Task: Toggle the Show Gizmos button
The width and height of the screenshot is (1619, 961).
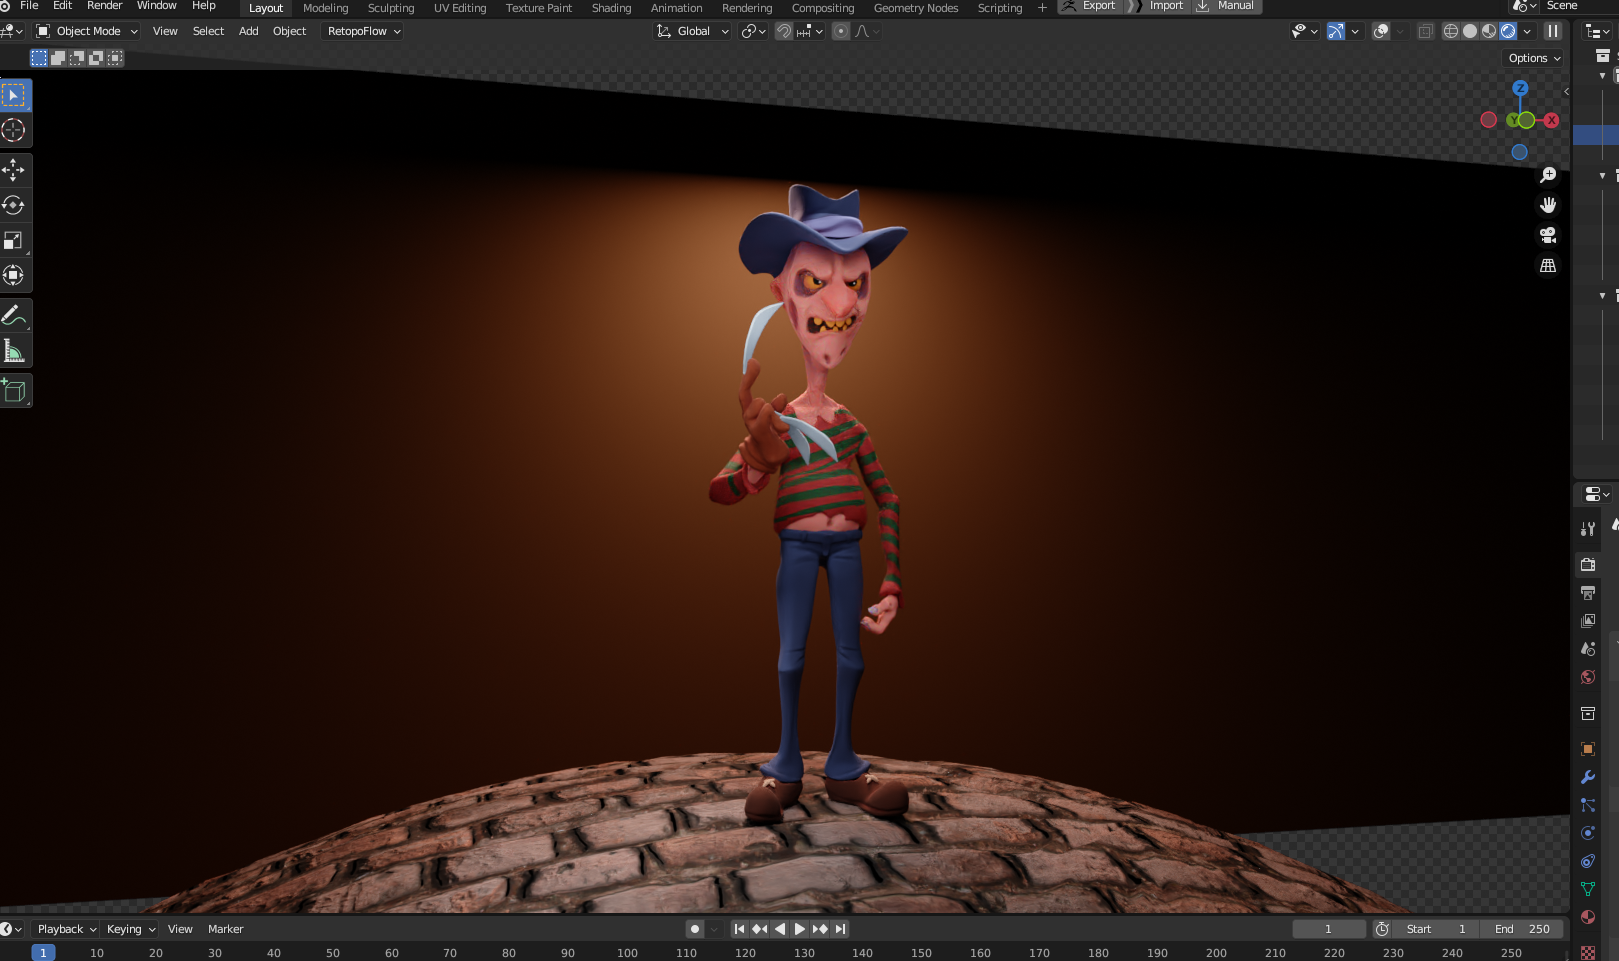Action: pos(1335,31)
